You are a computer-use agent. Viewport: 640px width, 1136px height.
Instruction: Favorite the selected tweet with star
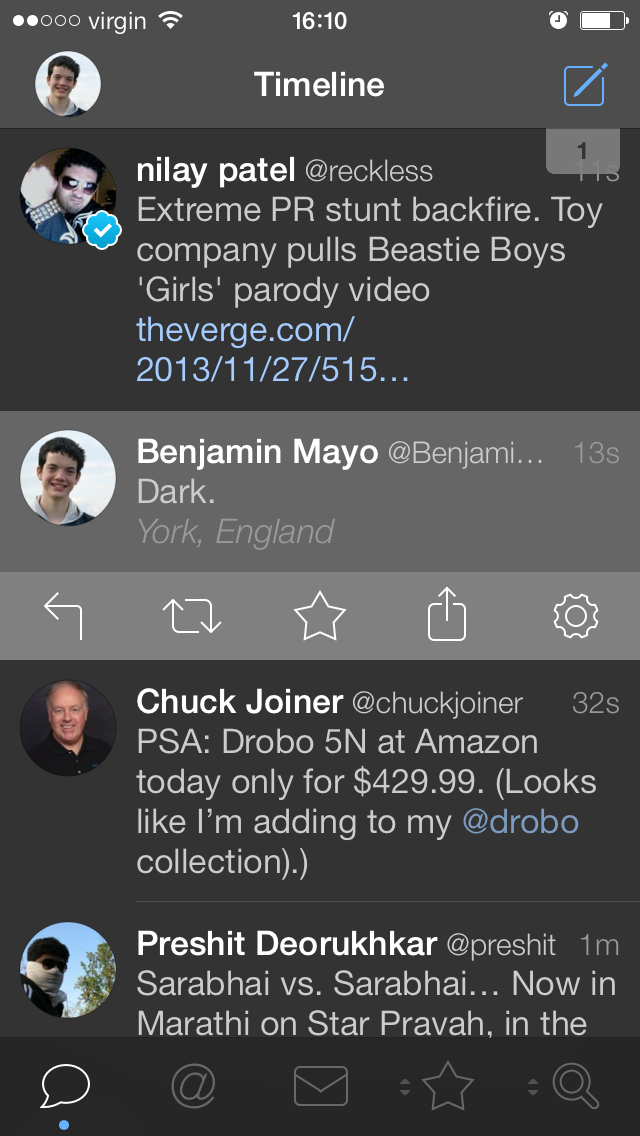[x=320, y=615]
